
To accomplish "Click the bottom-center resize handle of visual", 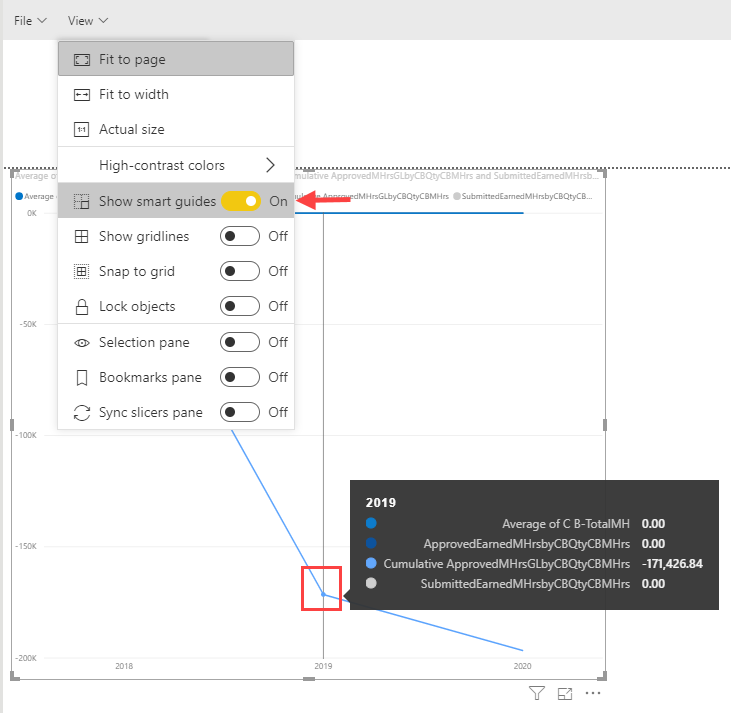I will point(309,679).
